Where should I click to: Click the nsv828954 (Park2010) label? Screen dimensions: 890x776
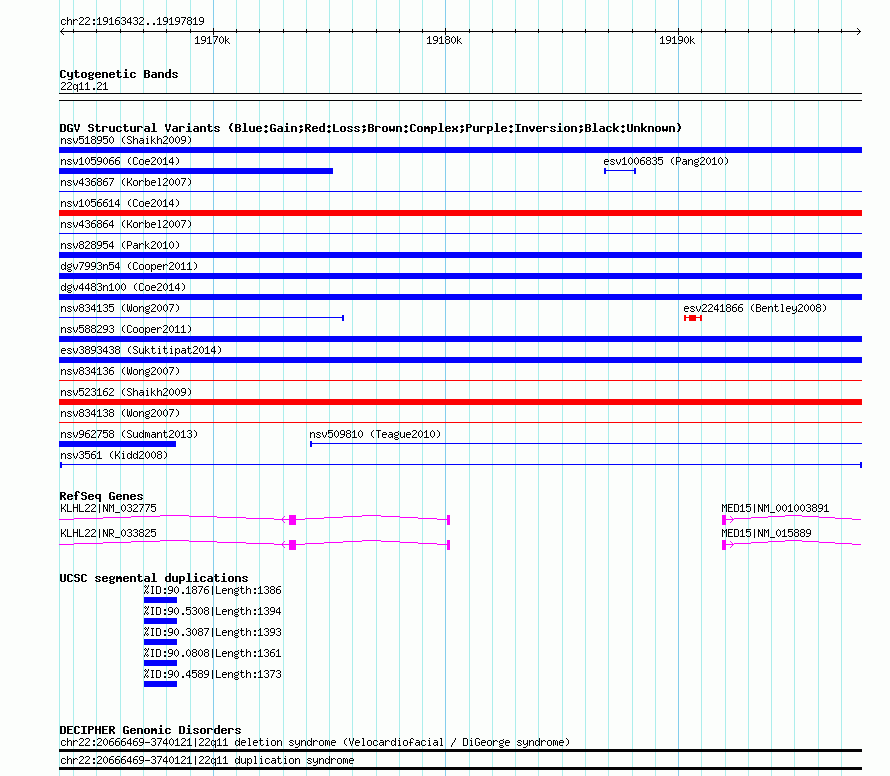point(120,245)
